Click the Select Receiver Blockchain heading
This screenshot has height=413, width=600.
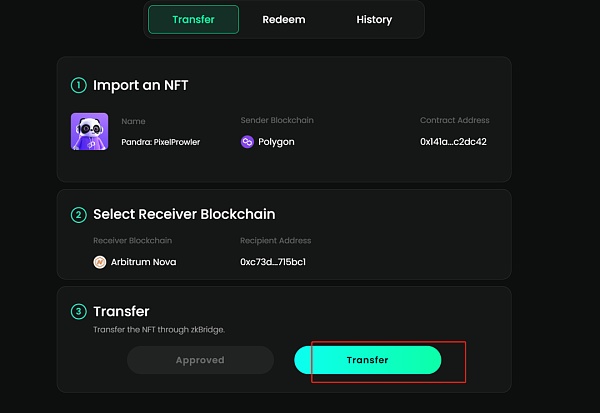pyautogui.click(x=184, y=214)
